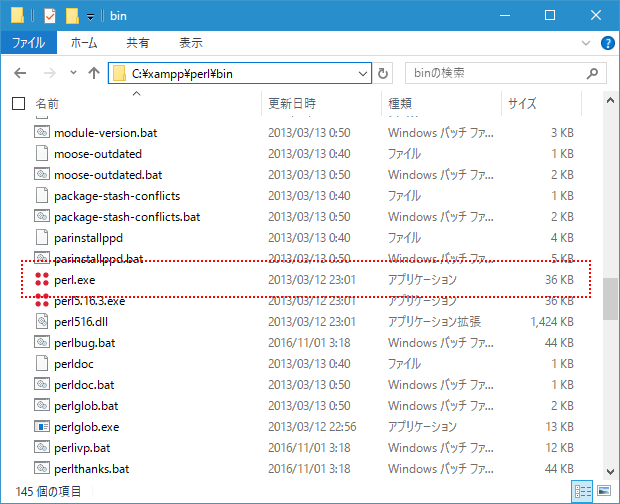Click the scroll up arrow
Image resolution: width=620 pixels, height=504 pixels.
coord(610,100)
